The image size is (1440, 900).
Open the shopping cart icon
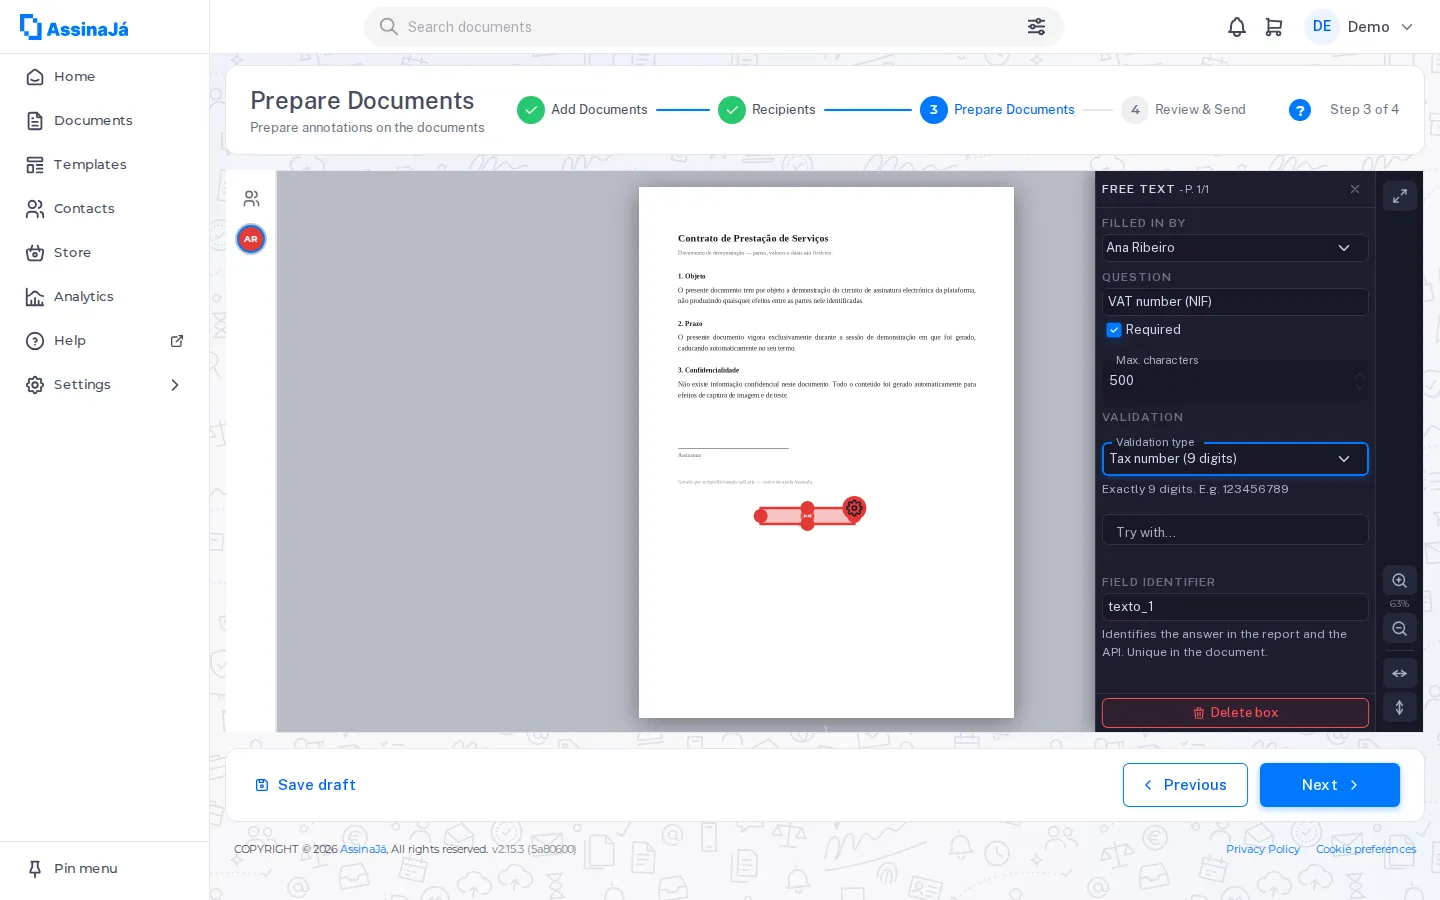1274,27
